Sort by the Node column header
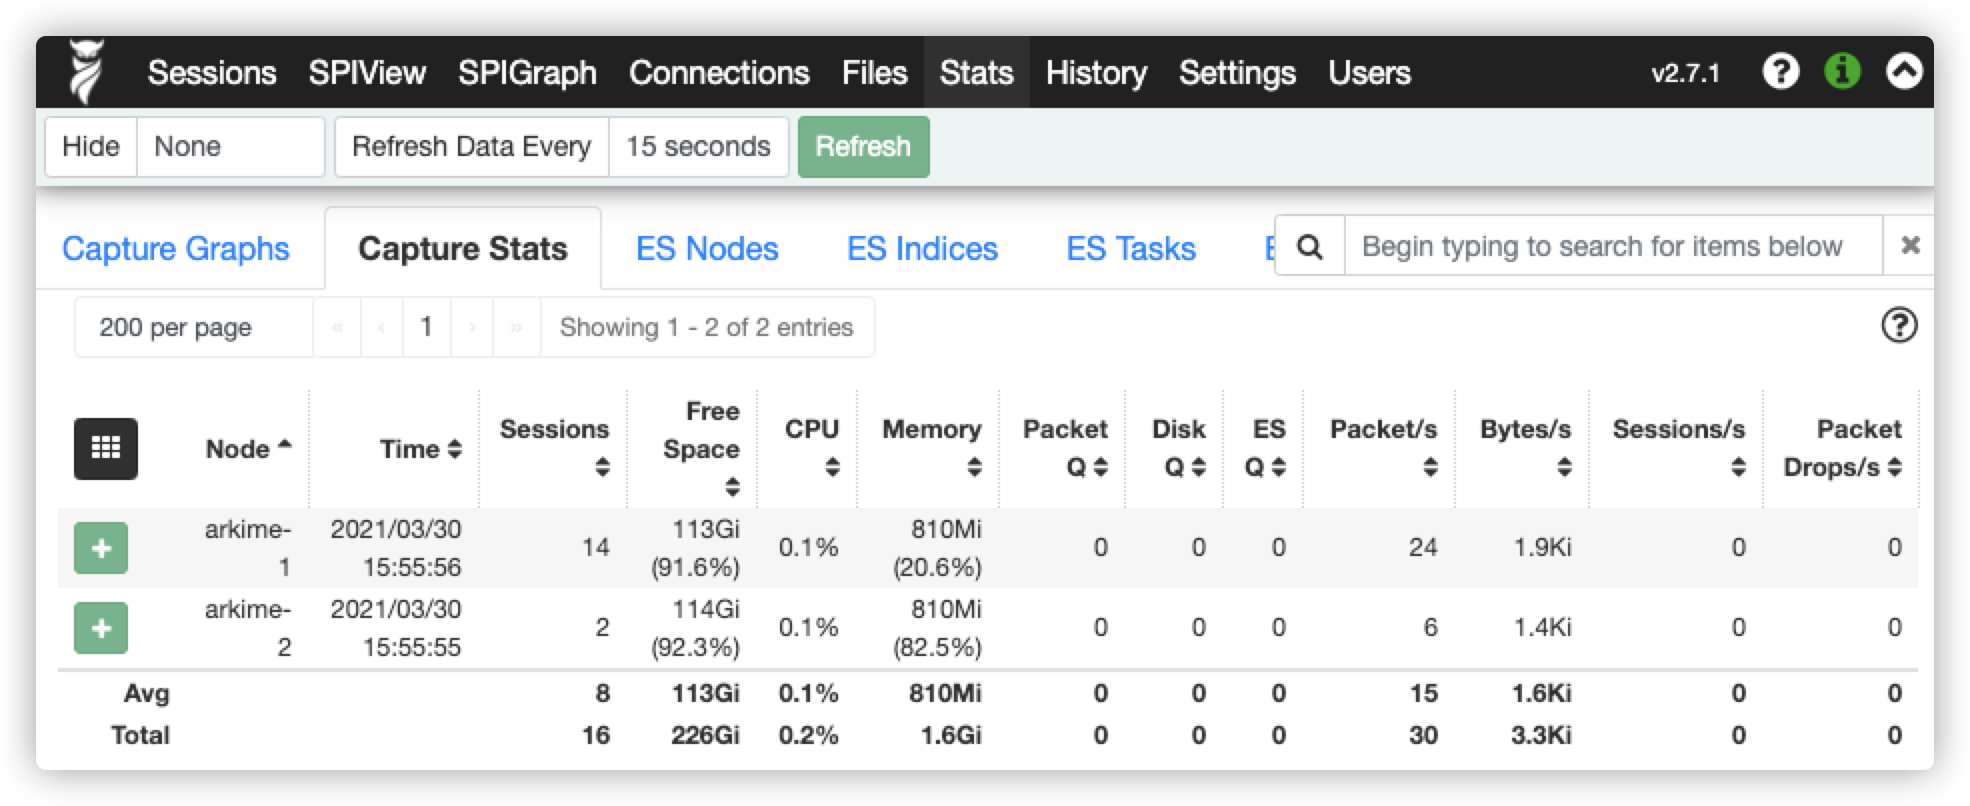Viewport: 1970px width, 806px height. [x=248, y=449]
